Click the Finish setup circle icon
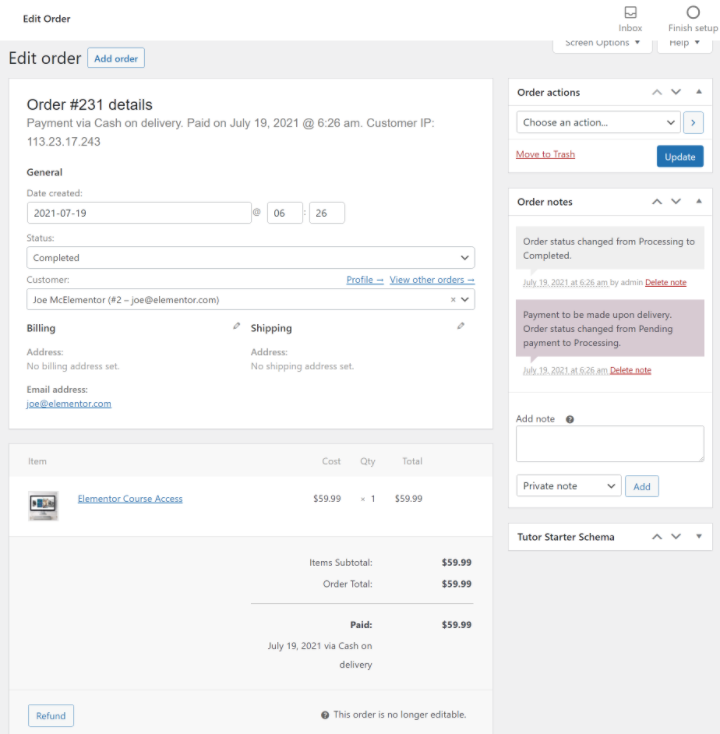Image resolution: width=720 pixels, height=734 pixels. click(693, 13)
